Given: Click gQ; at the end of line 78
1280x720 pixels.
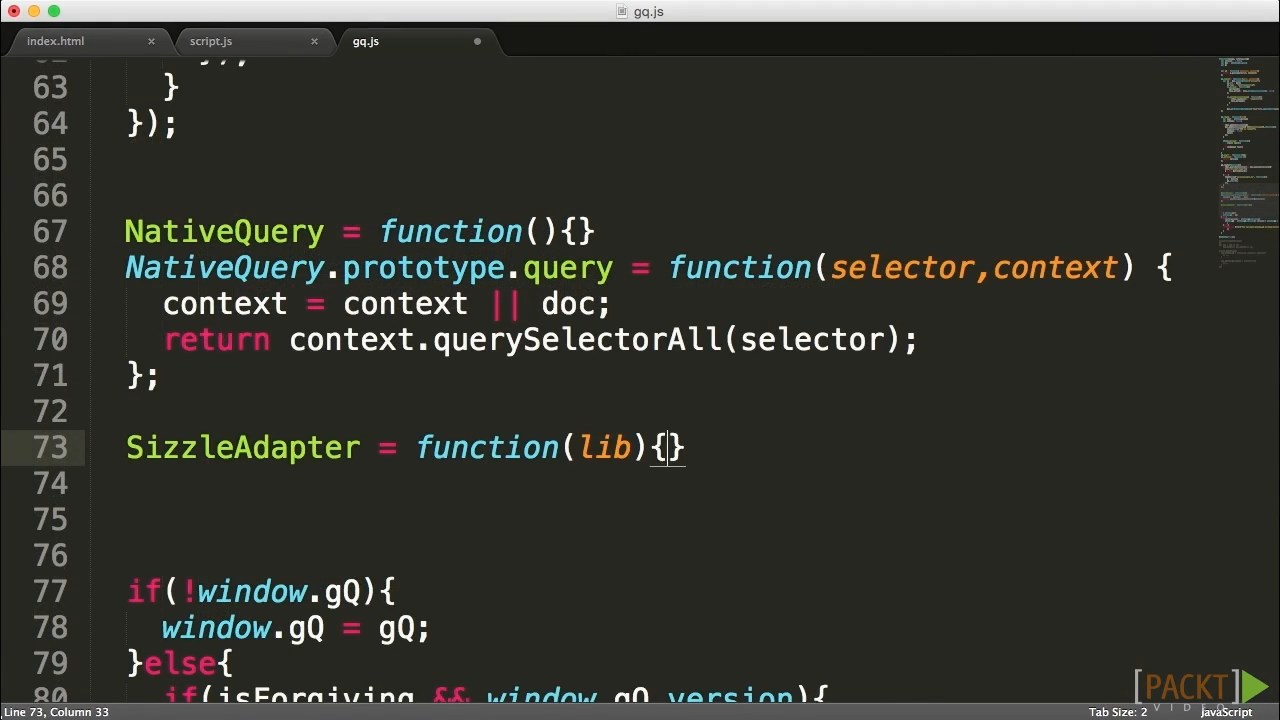Looking at the screenshot, I should (404, 629).
